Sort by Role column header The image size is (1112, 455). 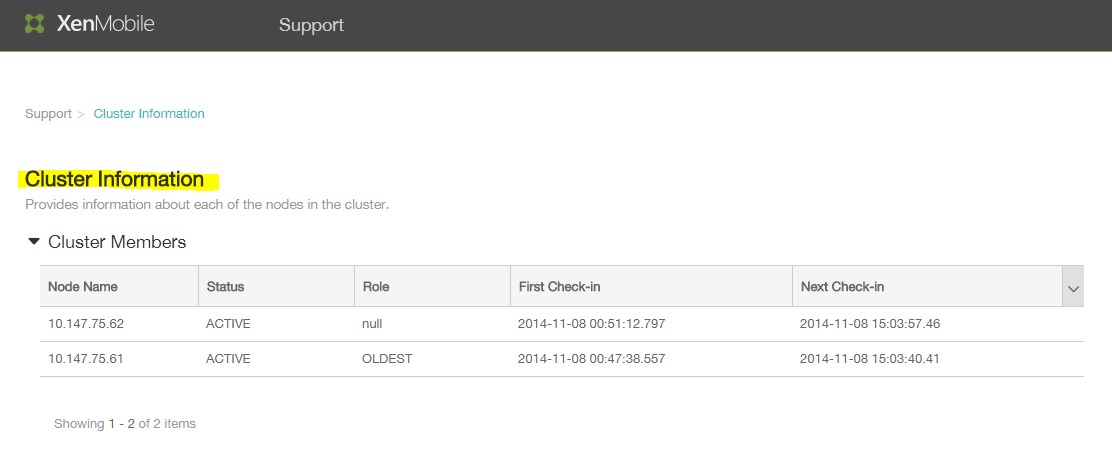point(375,287)
